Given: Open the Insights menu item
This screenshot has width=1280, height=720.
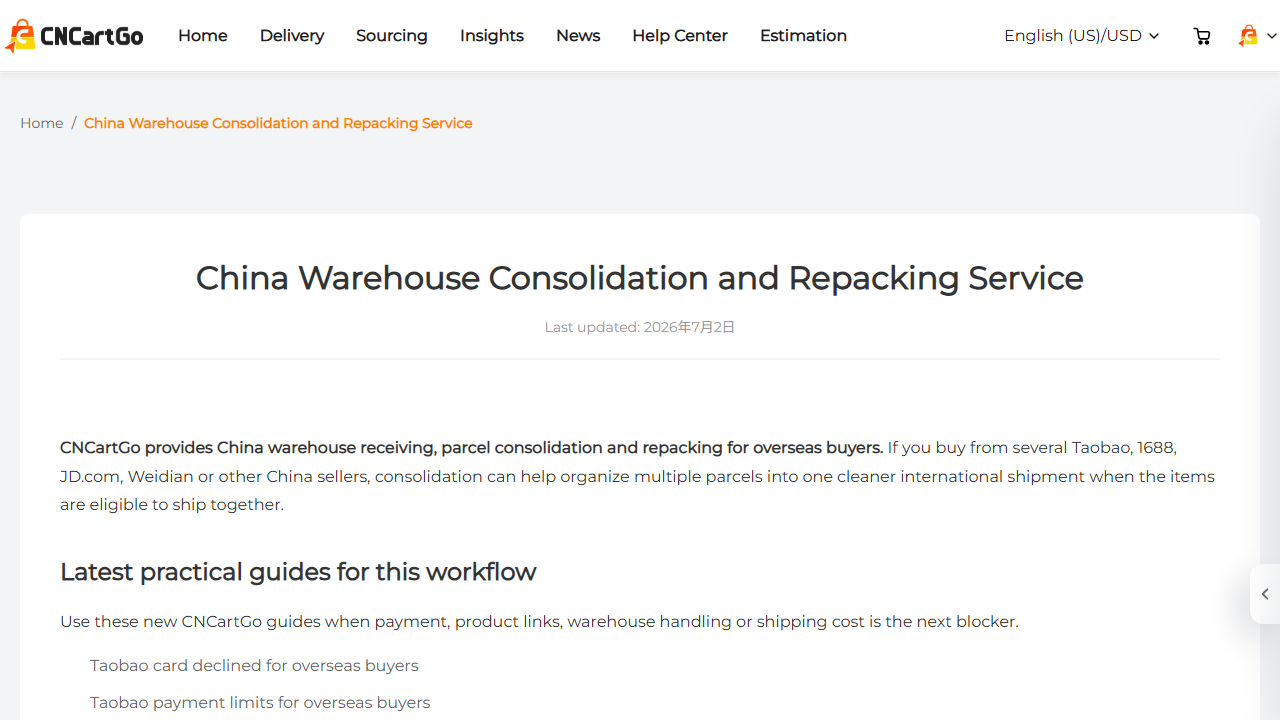Looking at the screenshot, I should (x=492, y=36).
